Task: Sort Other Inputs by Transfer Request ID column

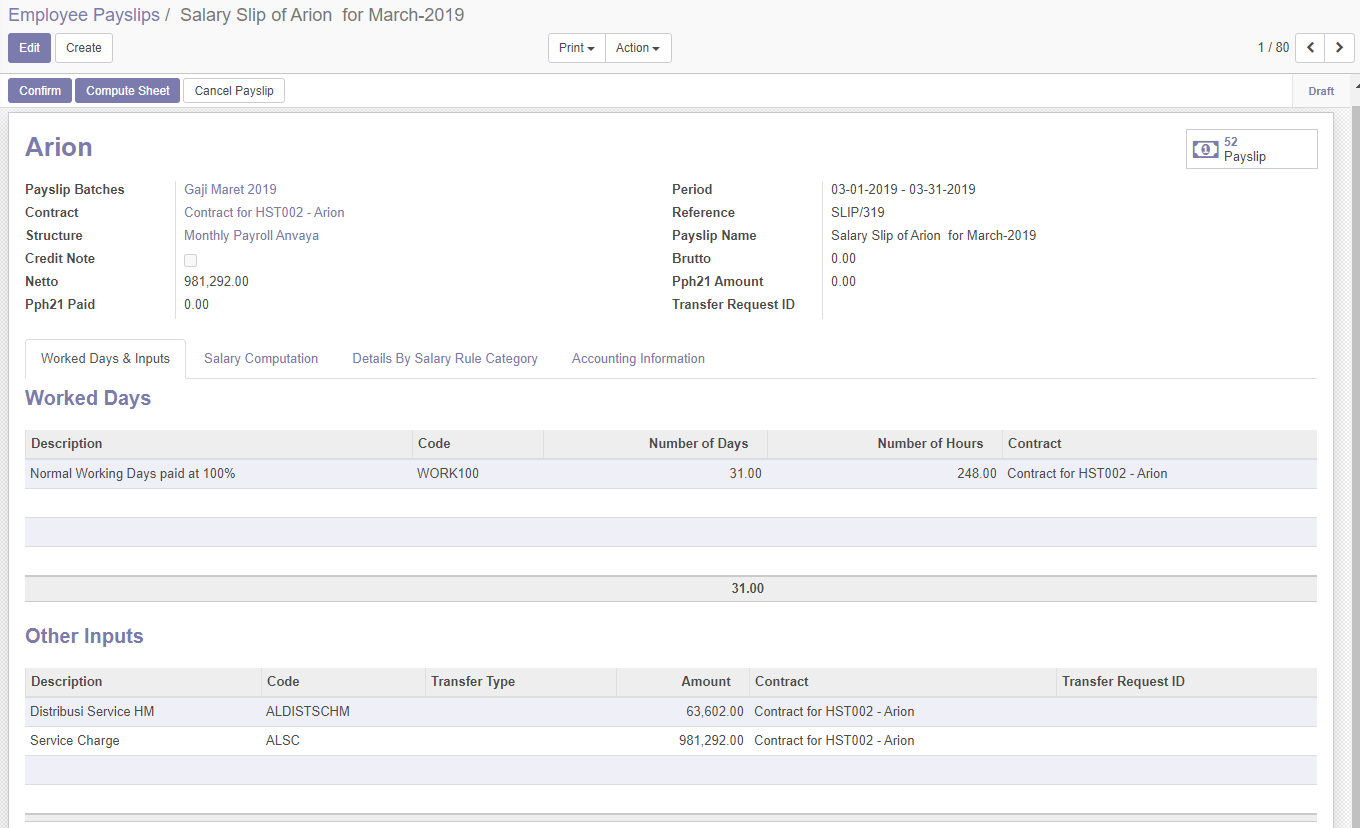Action: tap(1186, 682)
